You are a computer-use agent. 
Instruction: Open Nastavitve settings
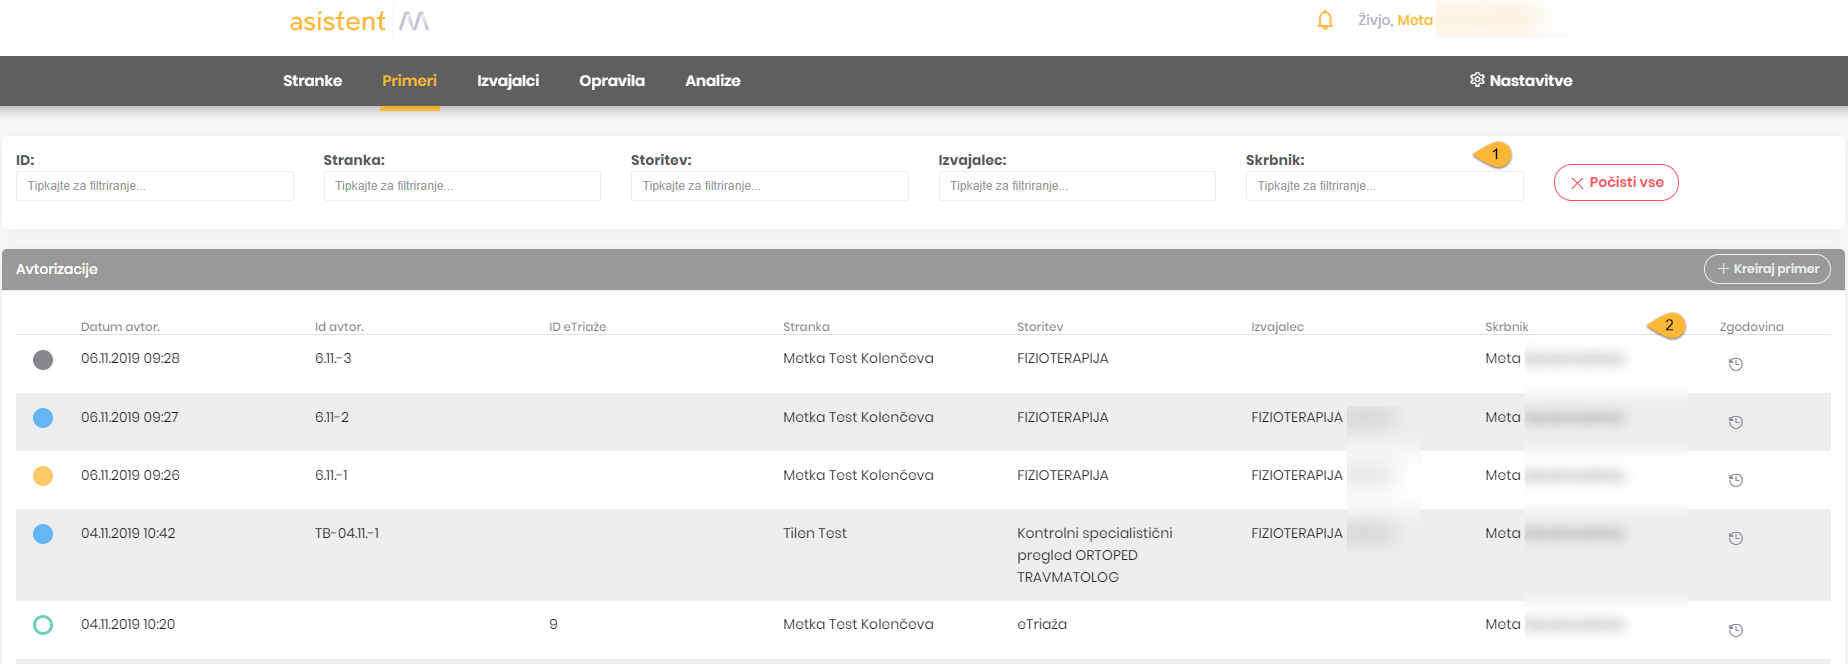pyautogui.click(x=1520, y=81)
